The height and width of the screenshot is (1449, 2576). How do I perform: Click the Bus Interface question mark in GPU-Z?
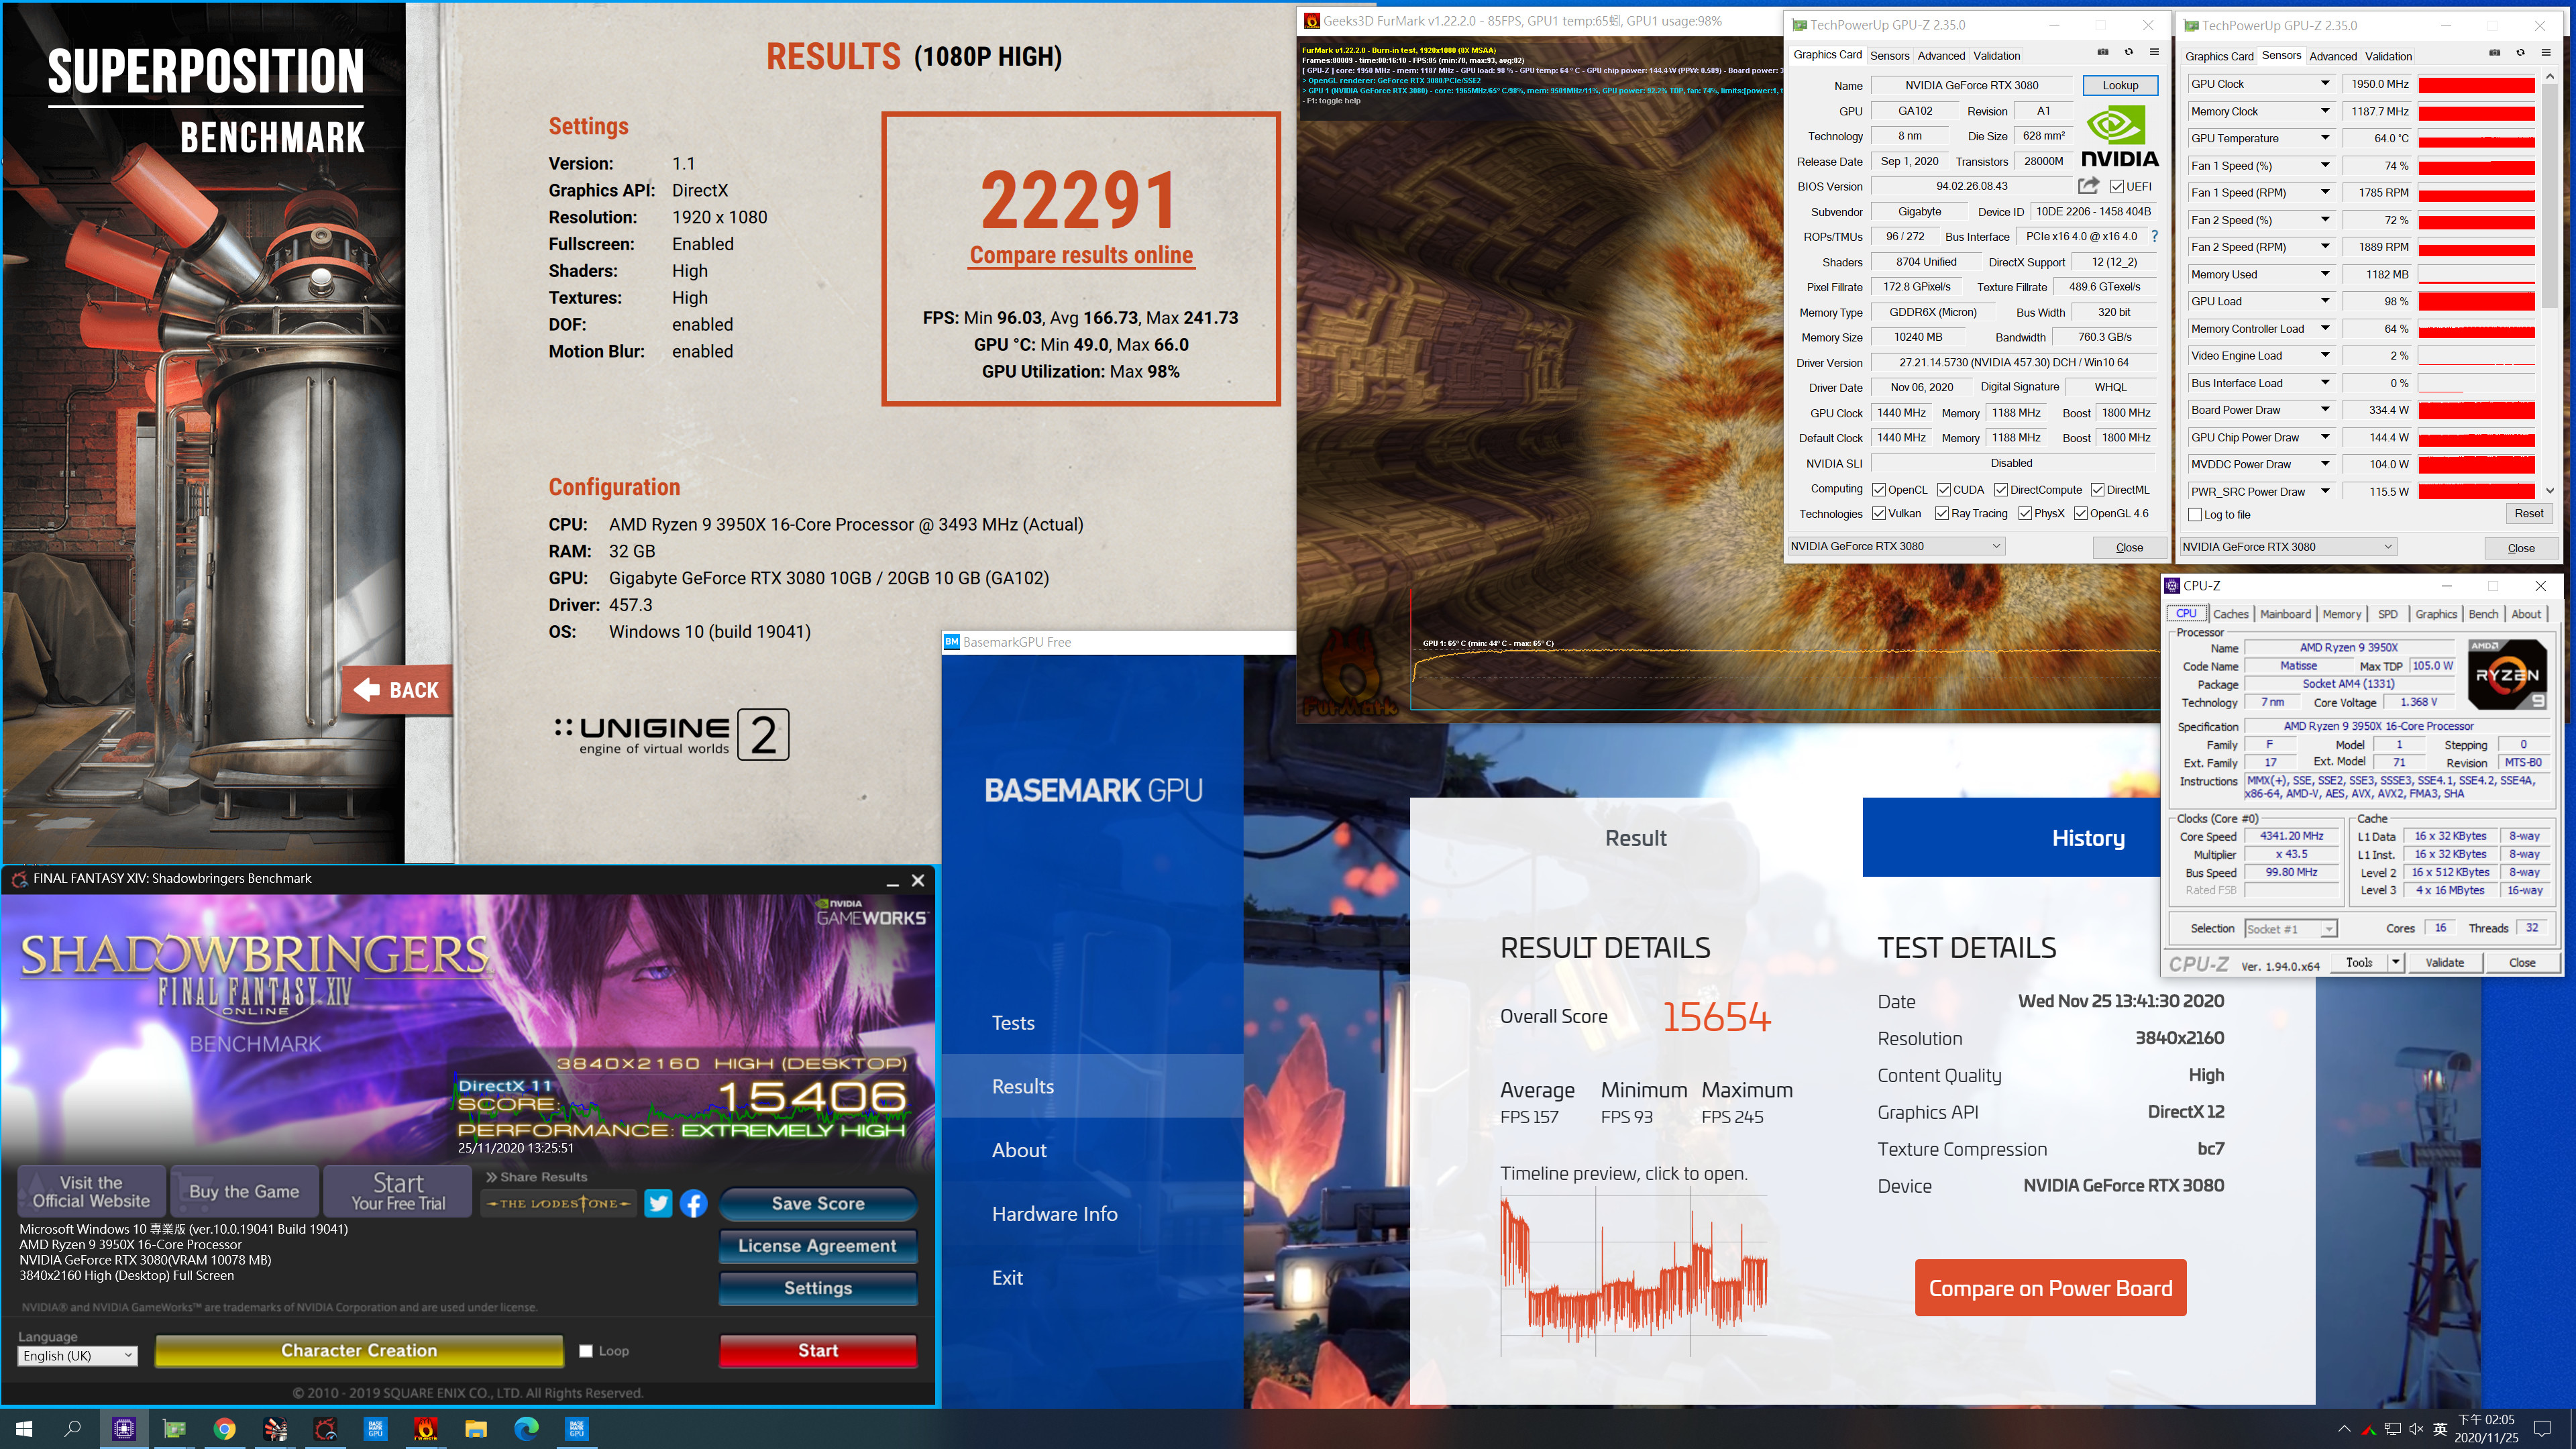tap(2154, 237)
